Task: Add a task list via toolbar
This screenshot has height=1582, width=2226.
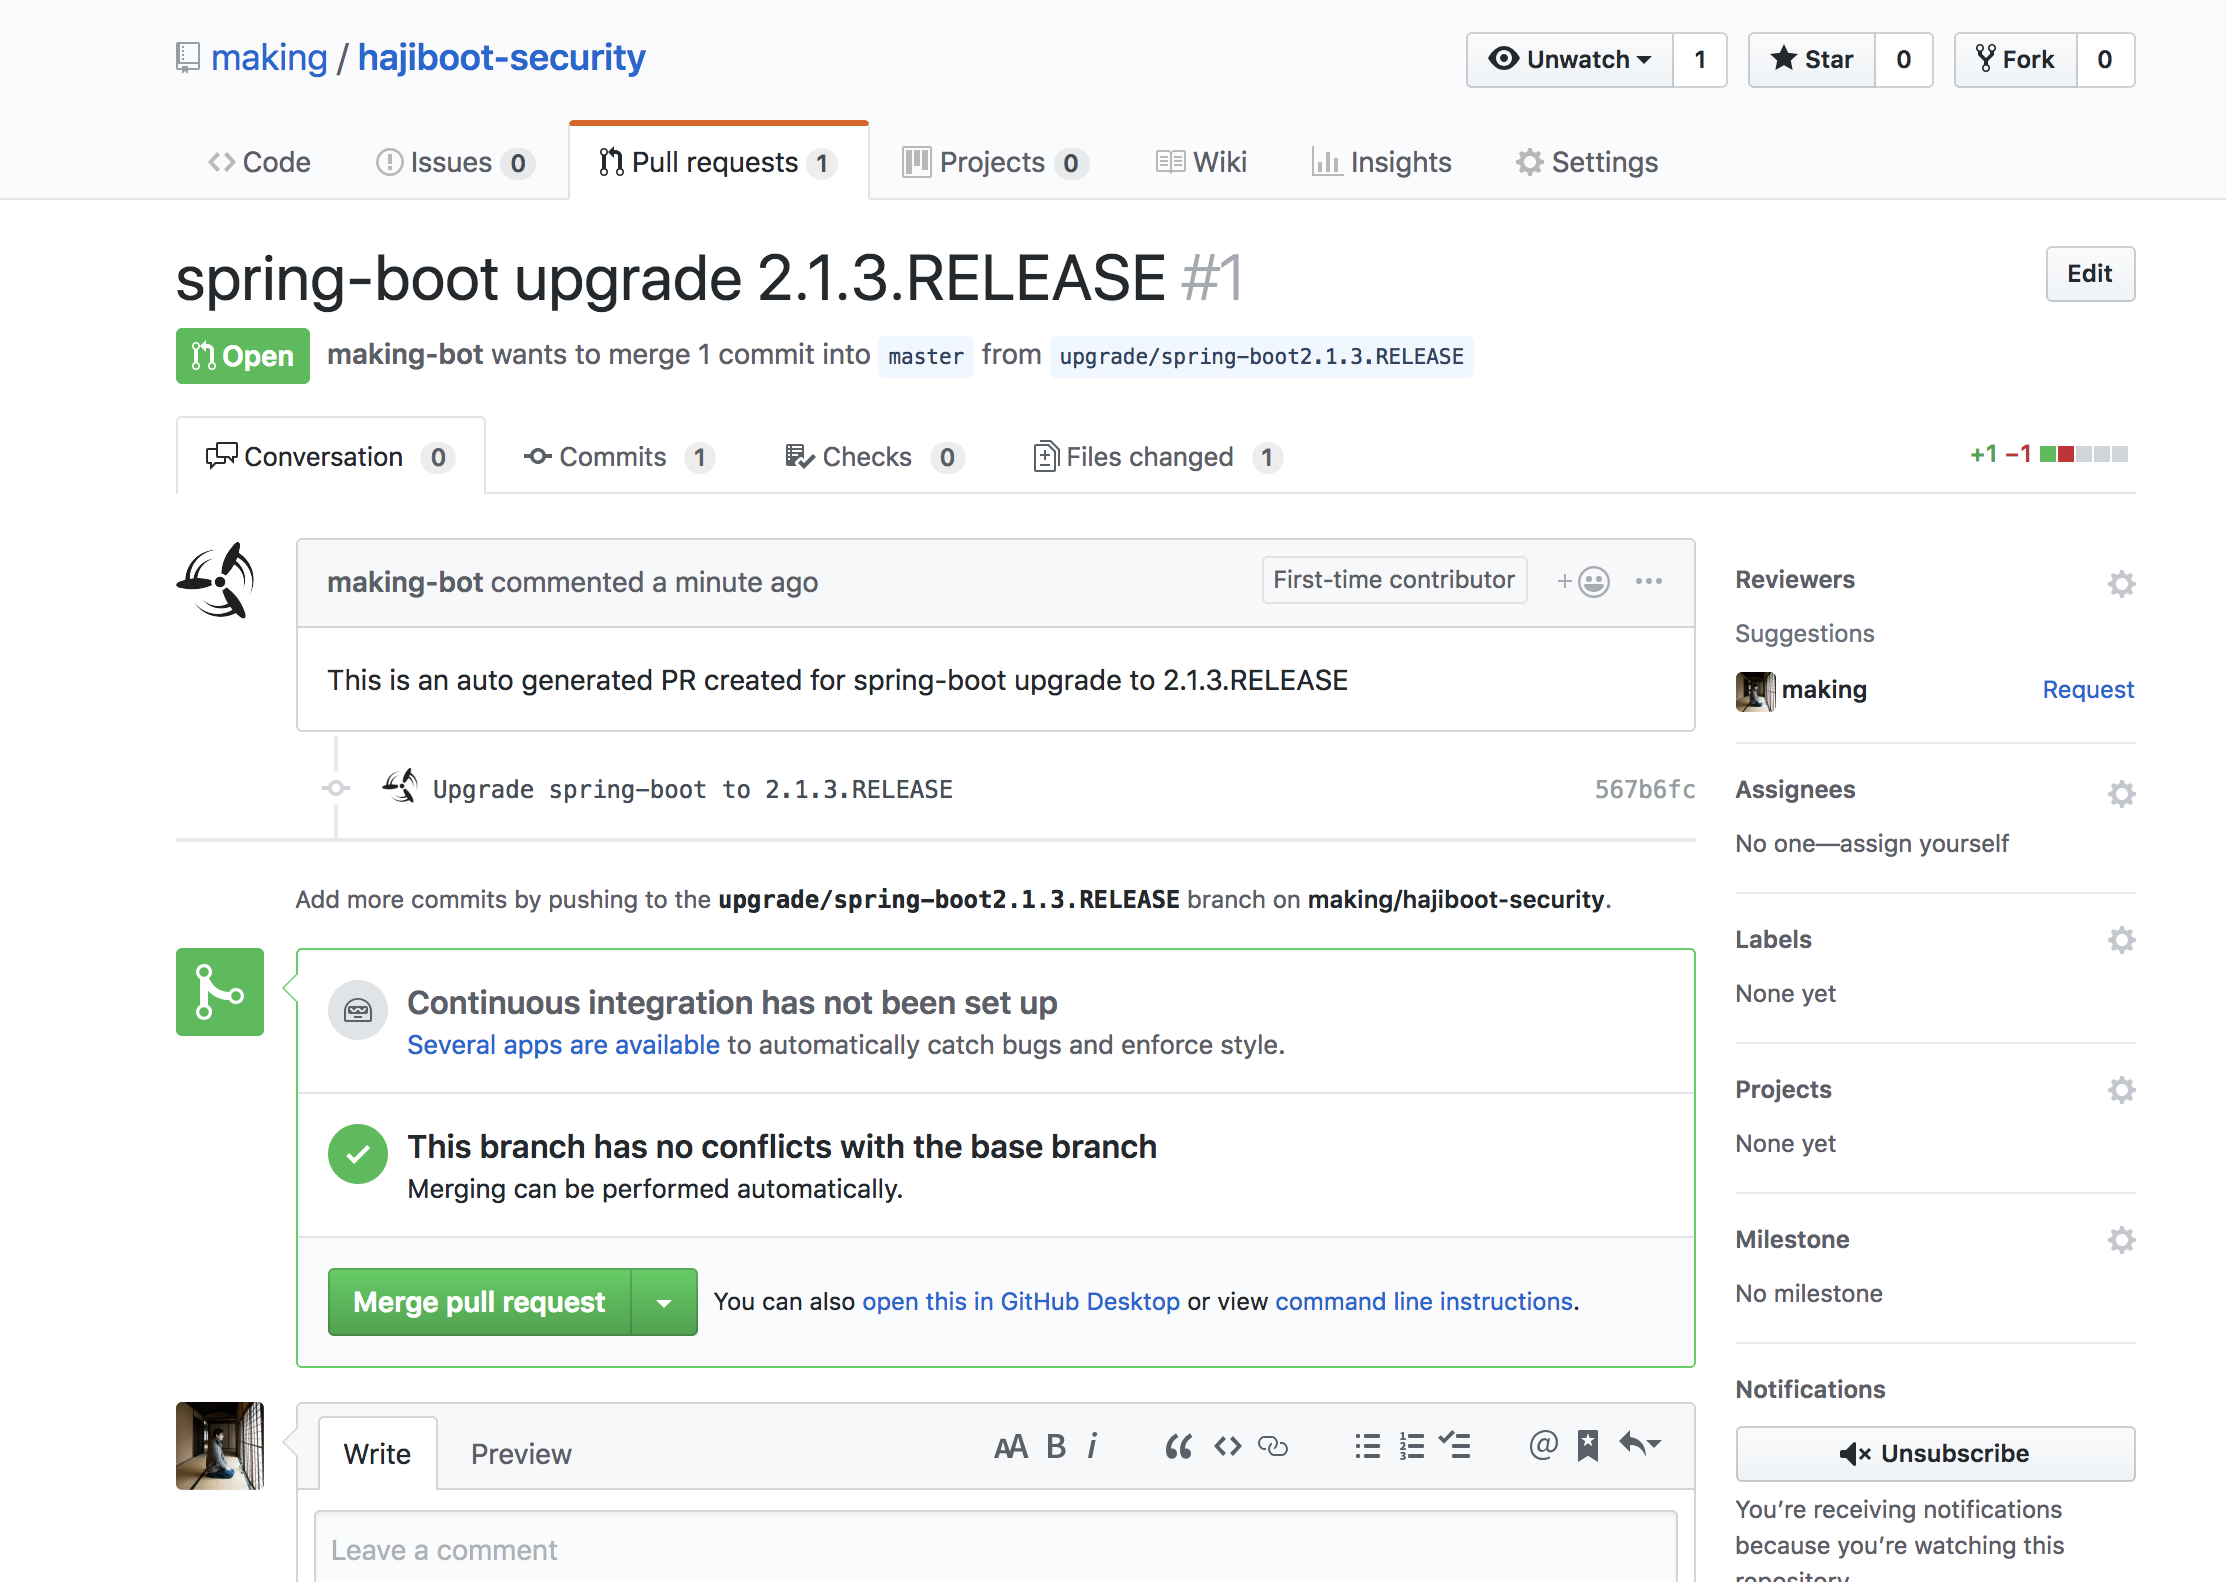Action: tap(1455, 1446)
